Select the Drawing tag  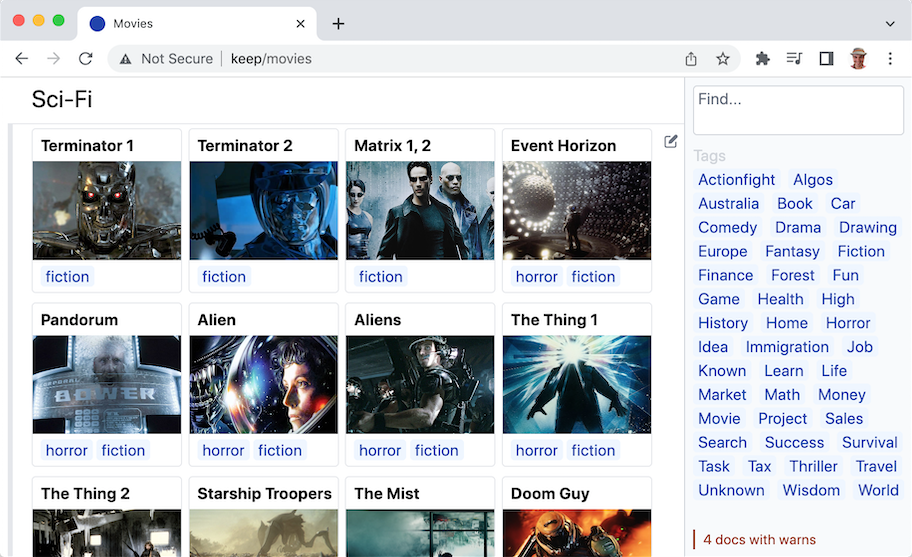(868, 227)
